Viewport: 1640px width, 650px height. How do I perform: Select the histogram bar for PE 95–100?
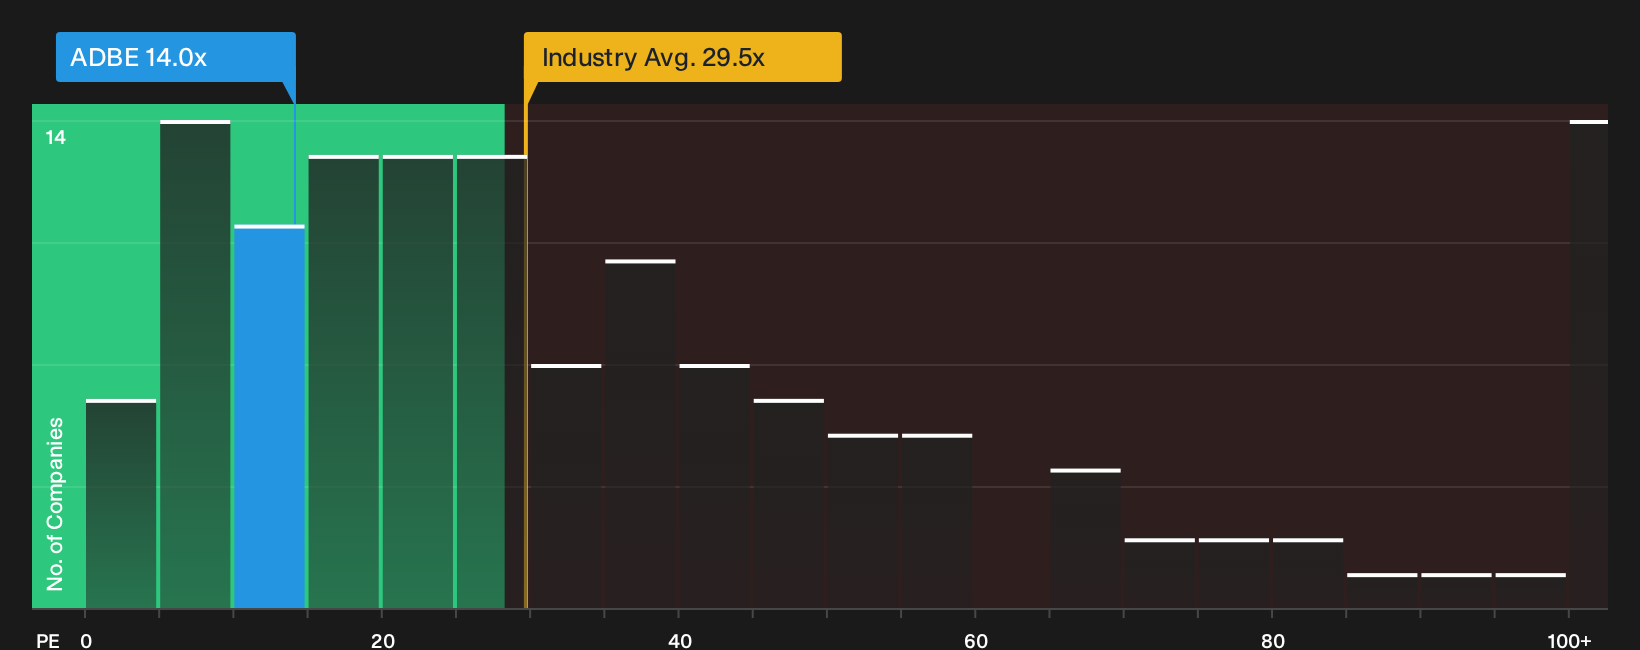pos(1531,591)
